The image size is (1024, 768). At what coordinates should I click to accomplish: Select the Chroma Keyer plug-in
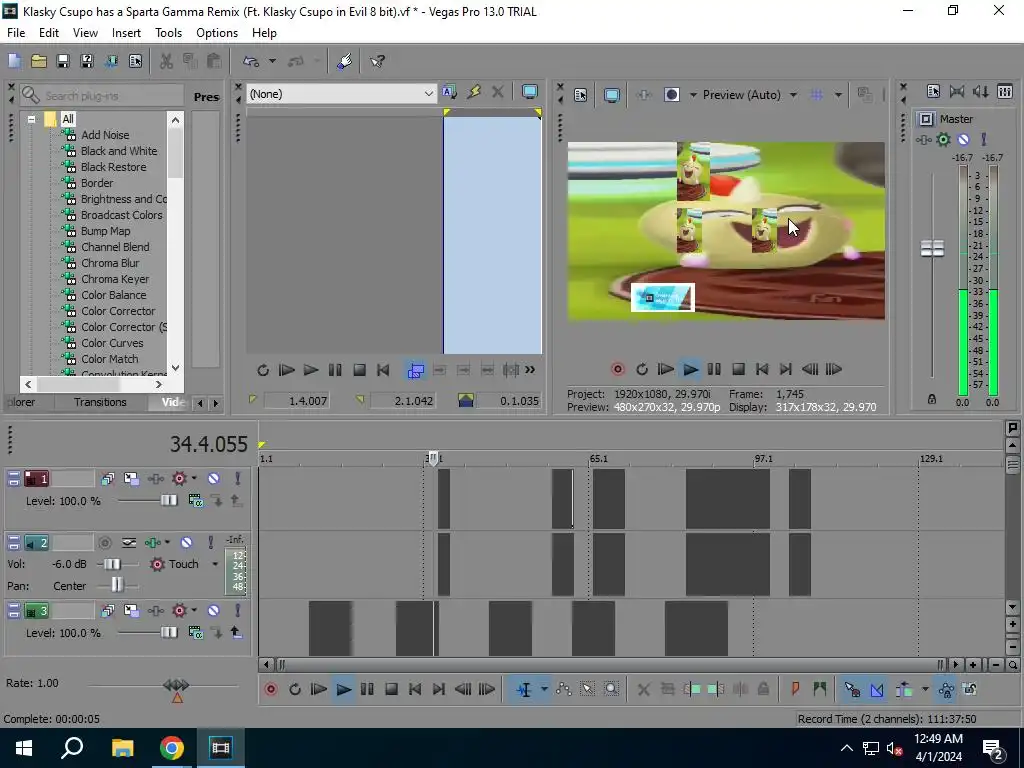click(x=115, y=279)
